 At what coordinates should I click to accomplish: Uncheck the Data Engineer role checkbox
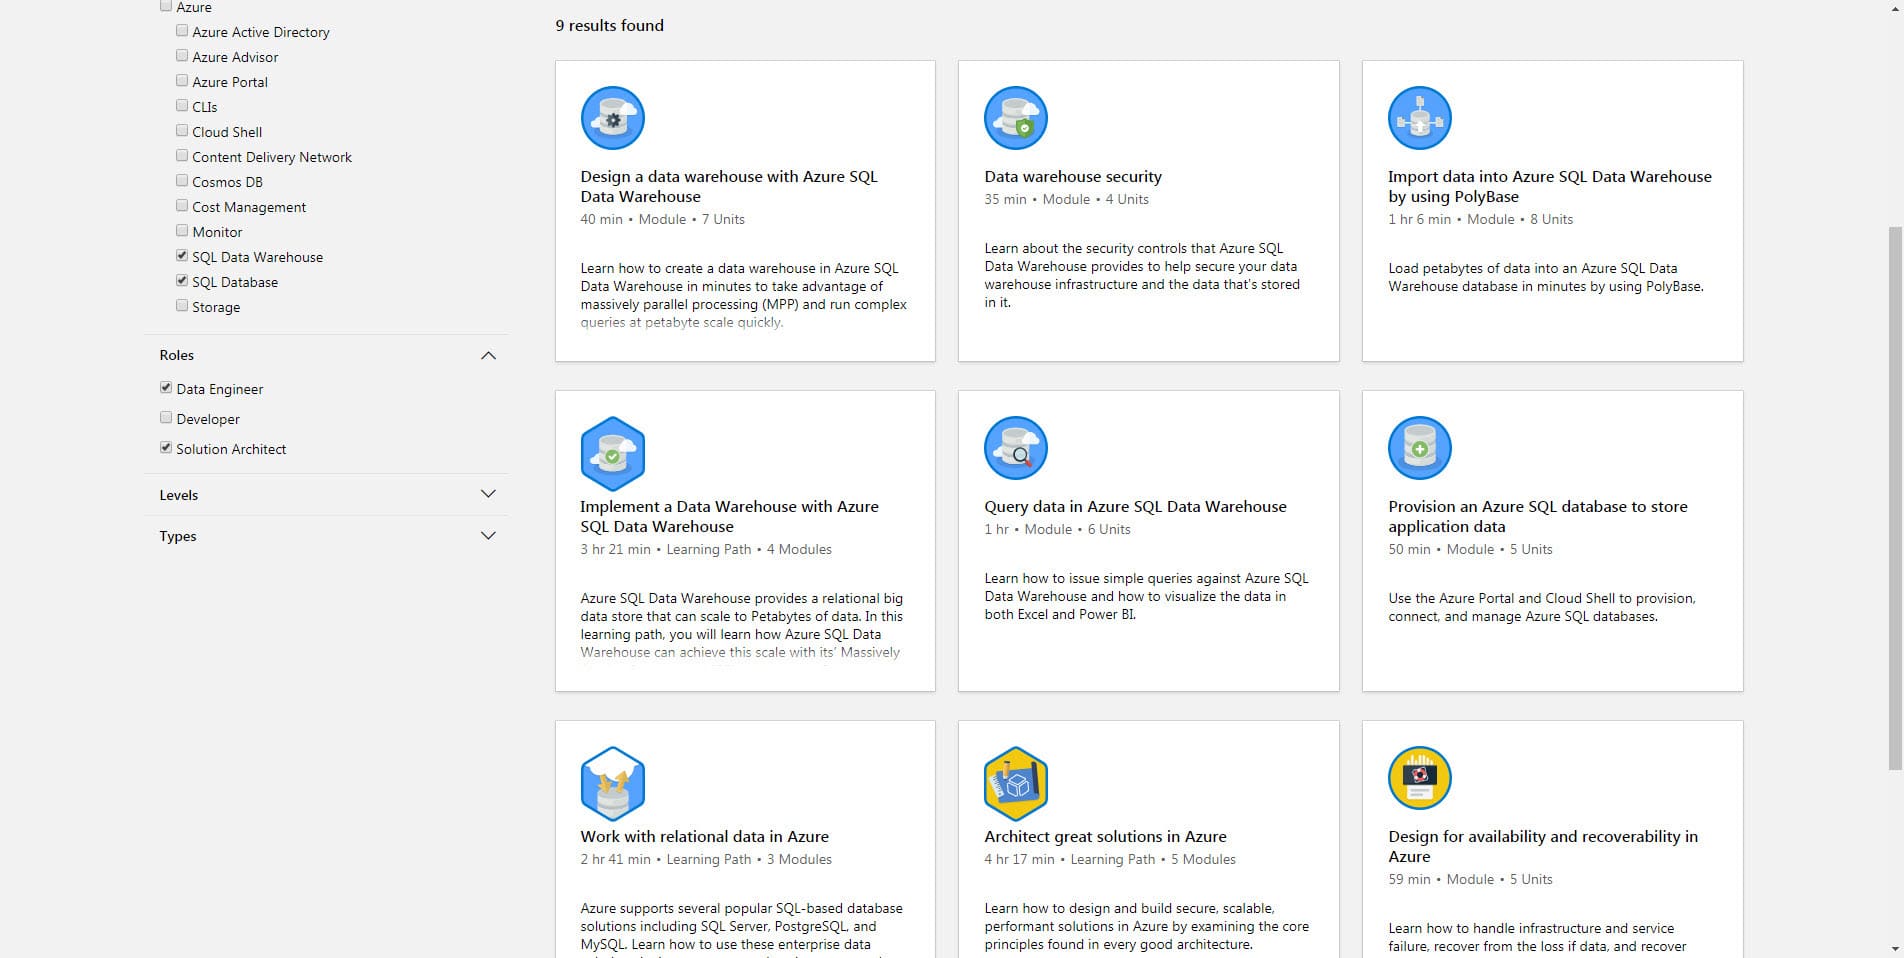166,388
